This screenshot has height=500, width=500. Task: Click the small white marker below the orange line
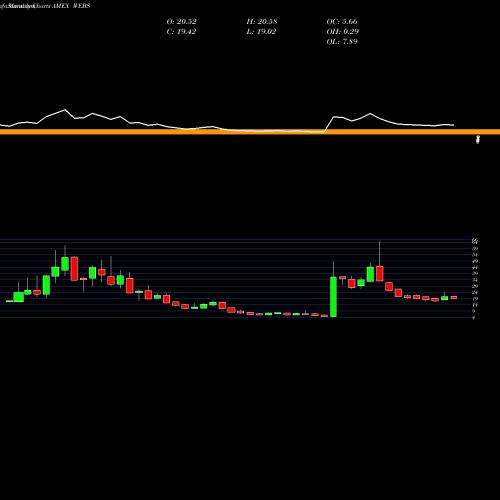tap(478, 140)
